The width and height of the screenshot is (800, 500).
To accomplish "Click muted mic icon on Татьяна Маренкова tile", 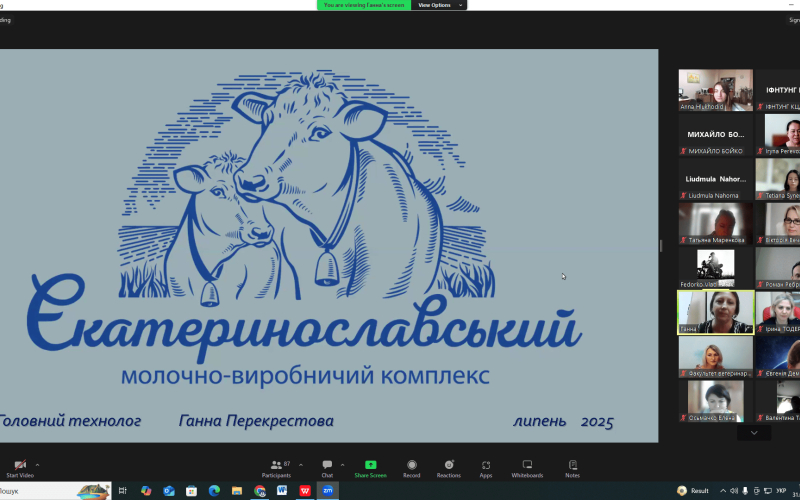I will click(684, 240).
